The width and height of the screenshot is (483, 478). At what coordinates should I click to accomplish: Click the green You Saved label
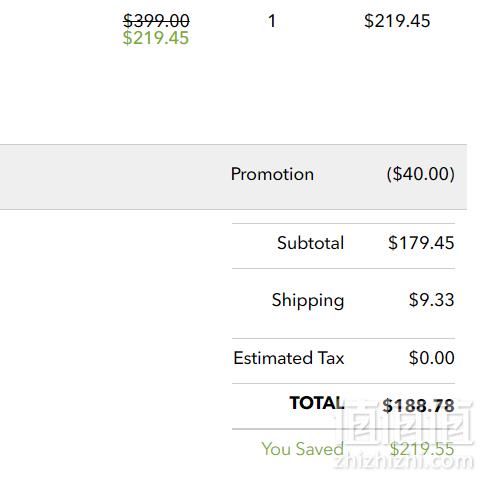(x=302, y=449)
